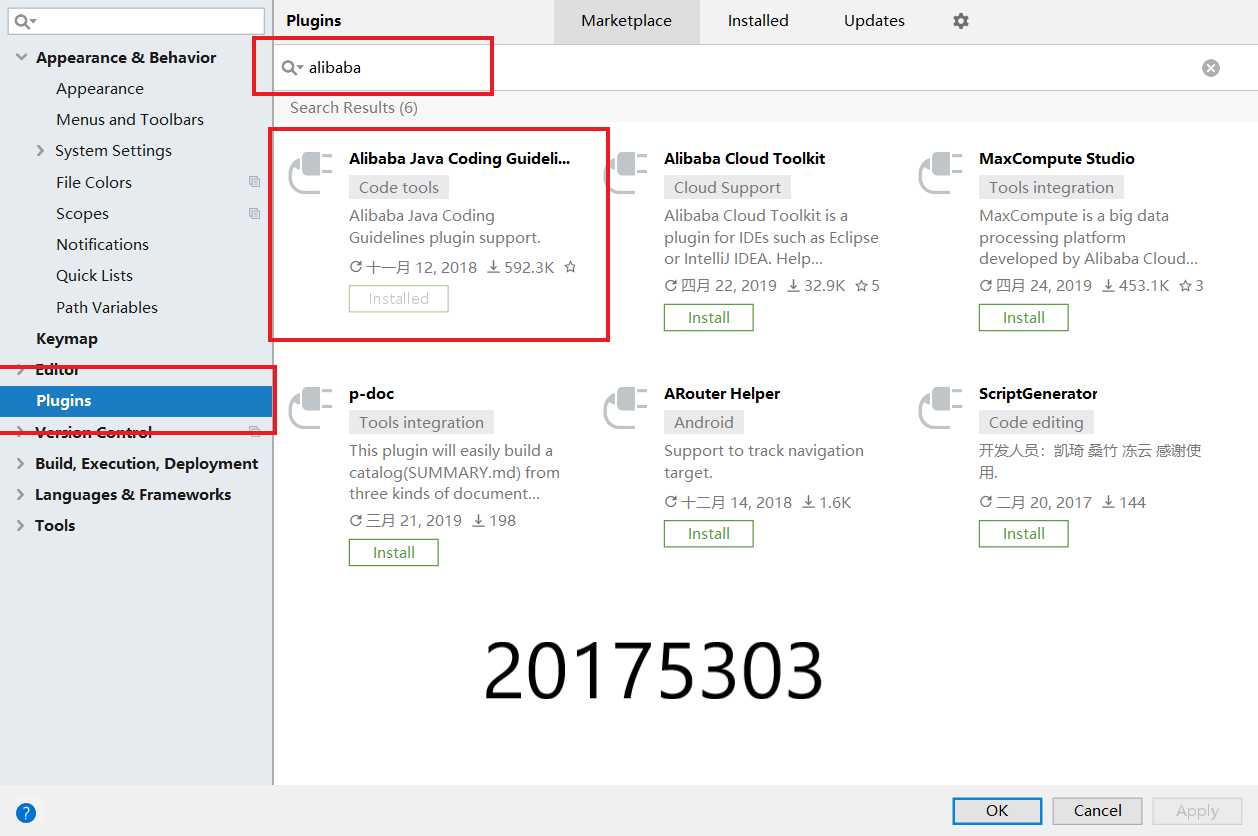Open the Appearance settings page
1258x836 pixels.
click(x=100, y=89)
